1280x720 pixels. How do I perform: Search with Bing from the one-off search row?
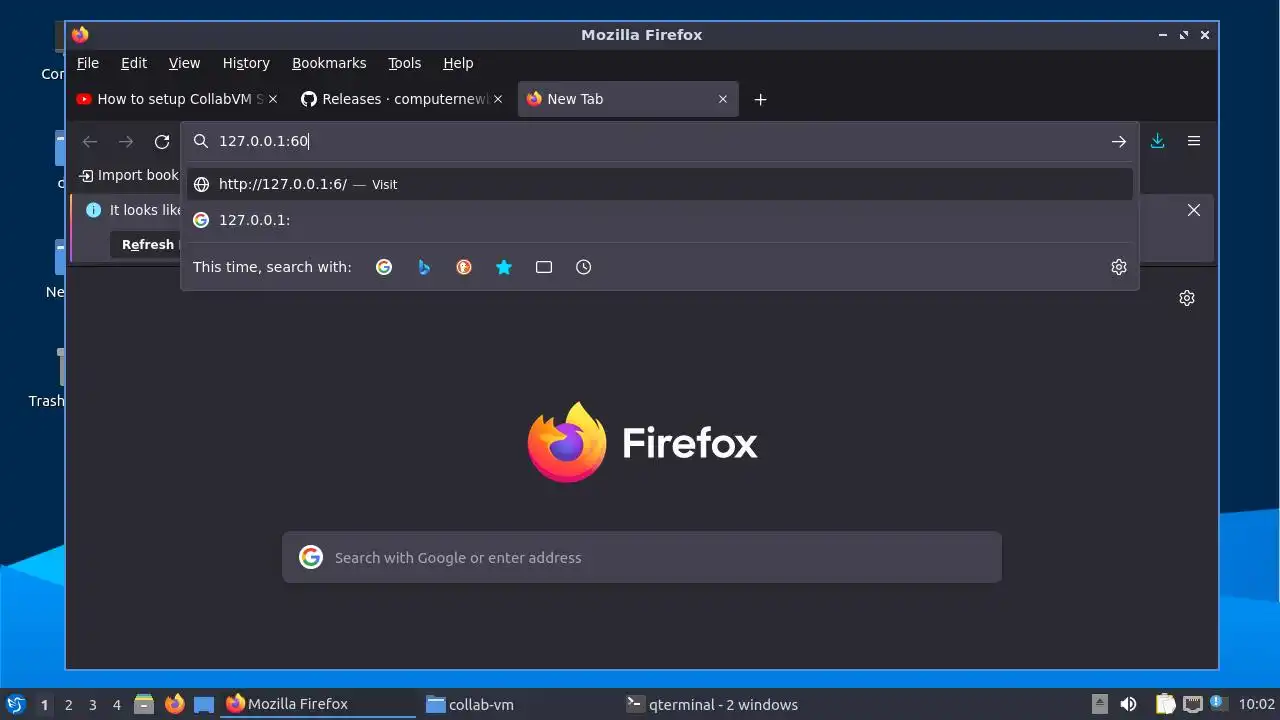424,267
